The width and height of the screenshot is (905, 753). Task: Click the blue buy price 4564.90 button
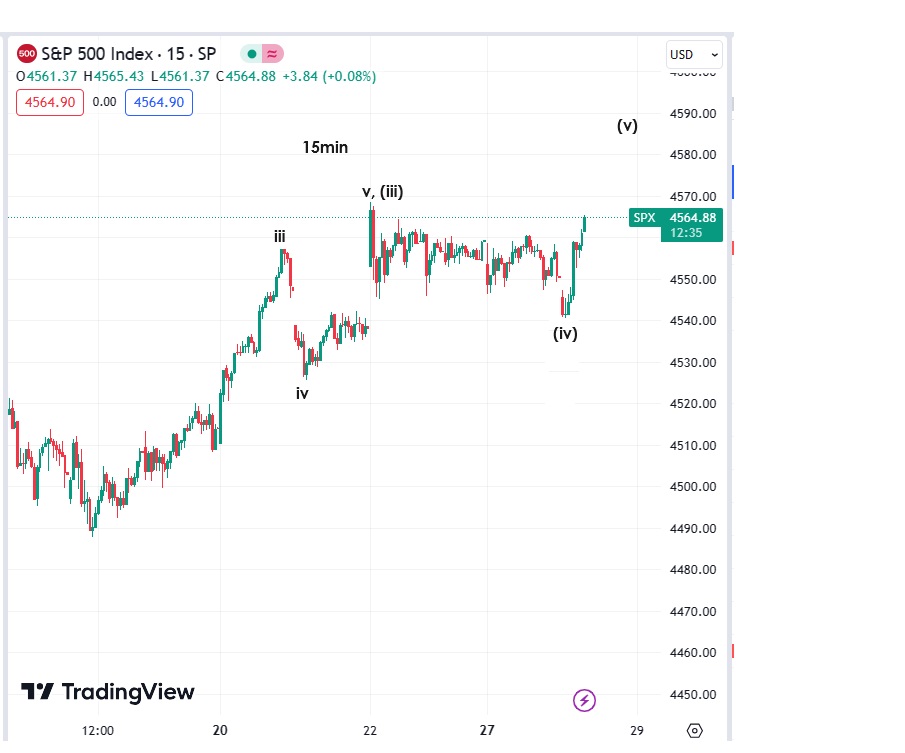point(159,102)
